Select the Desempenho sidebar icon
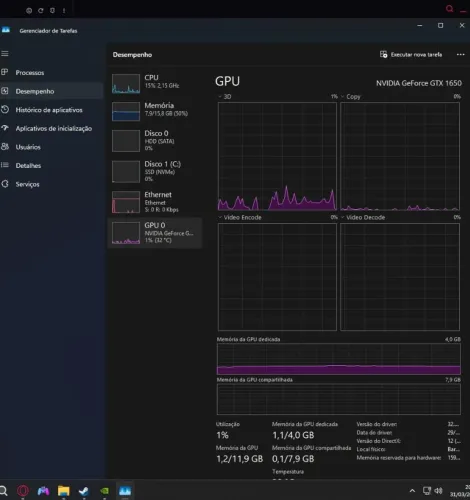The height and width of the screenshot is (500, 470). pyautogui.click(x=5, y=91)
